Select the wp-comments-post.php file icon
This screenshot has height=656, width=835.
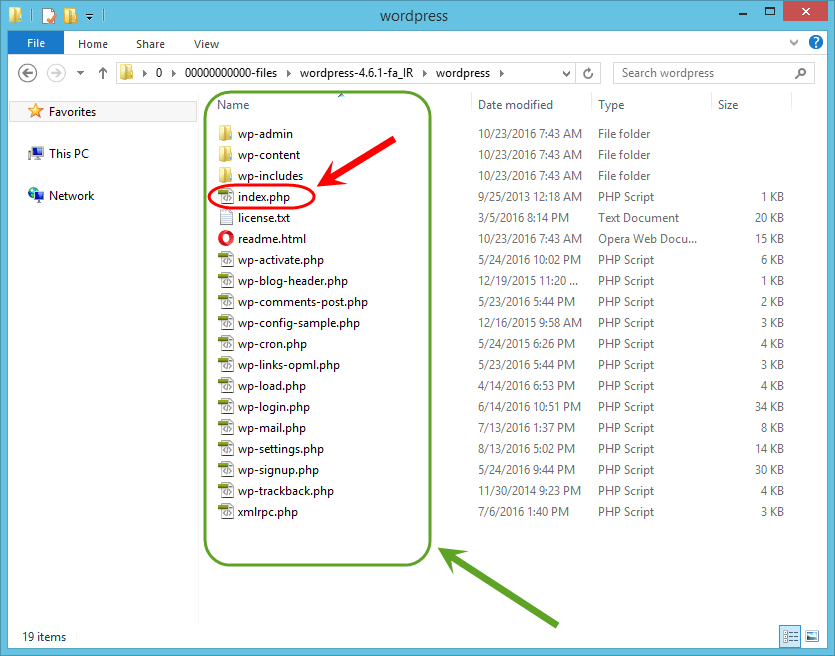(x=226, y=301)
